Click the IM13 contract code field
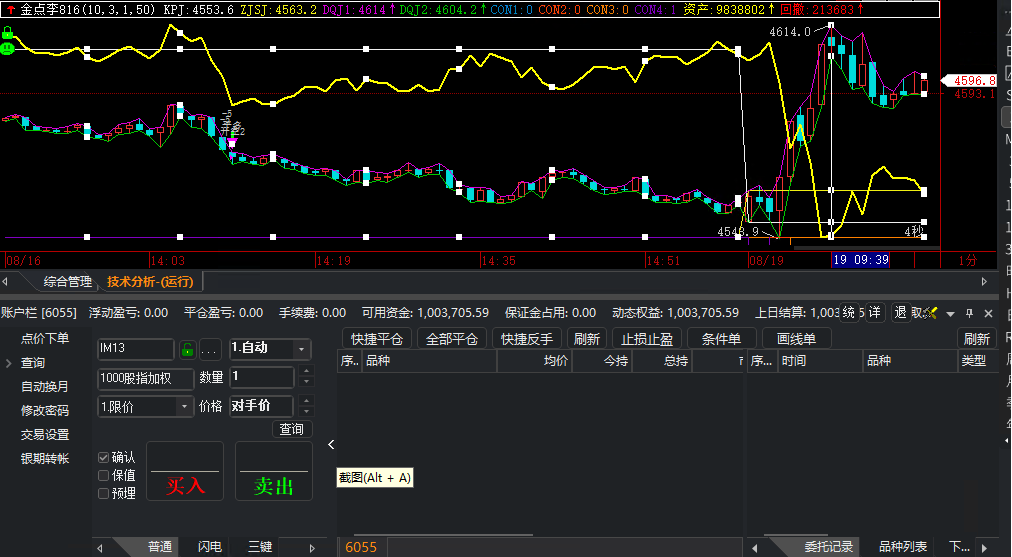1012x557 pixels. tap(136, 349)
